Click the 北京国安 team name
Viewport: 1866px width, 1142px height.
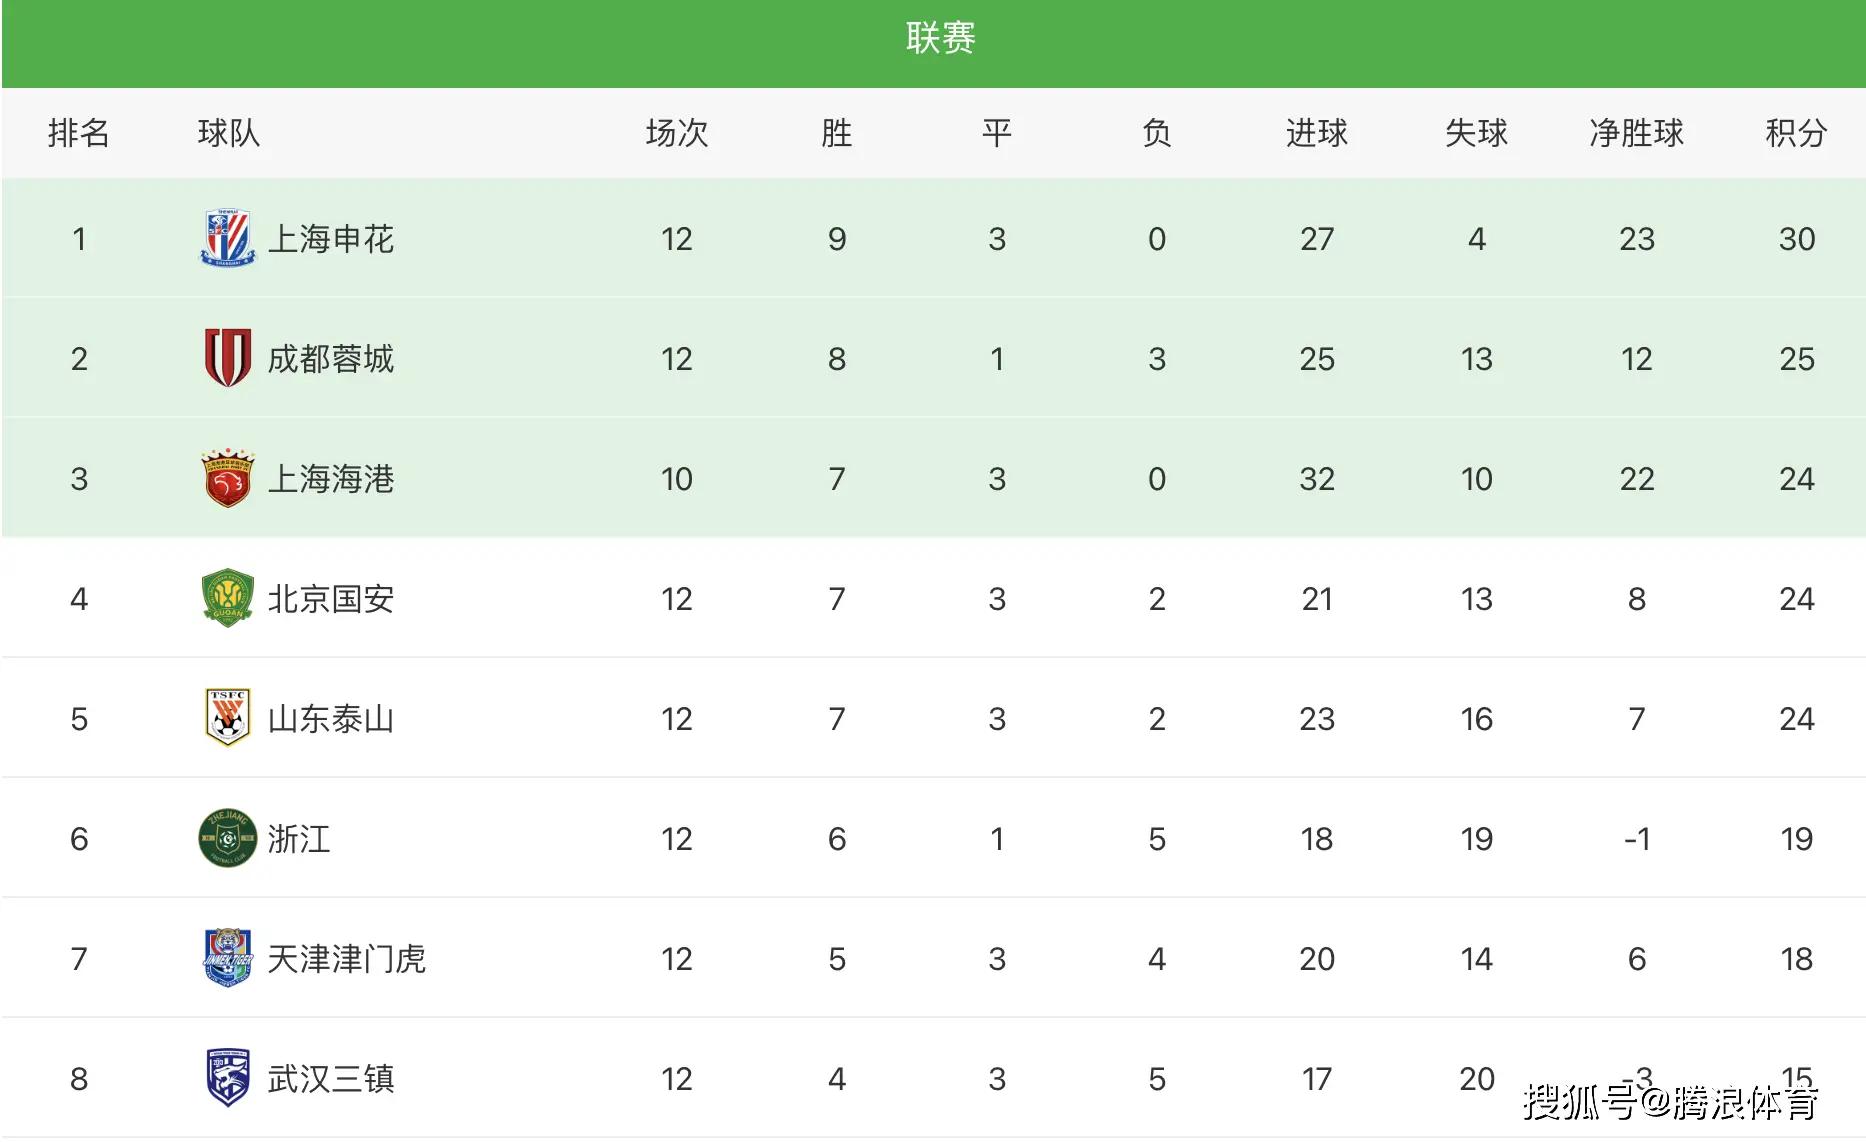click(331, 599)
